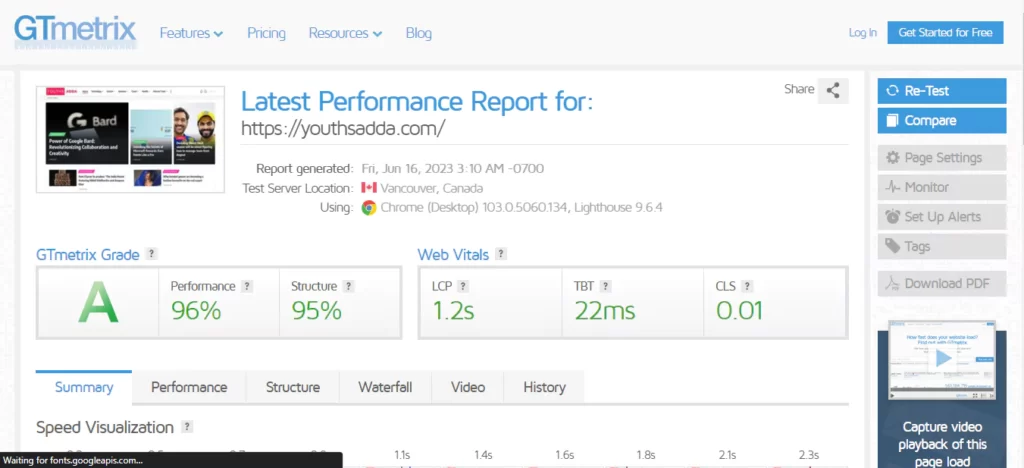
Task: Click the Page Settings gear icon
Action: pos(892,158)
